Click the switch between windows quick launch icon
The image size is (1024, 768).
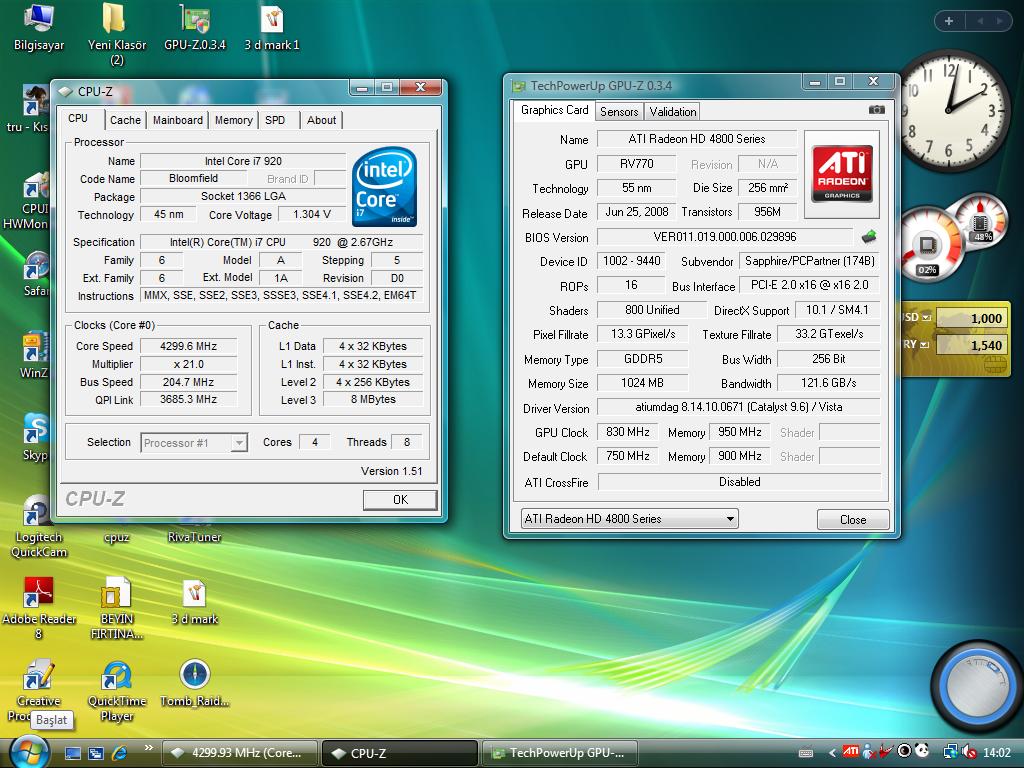[96, 753]
